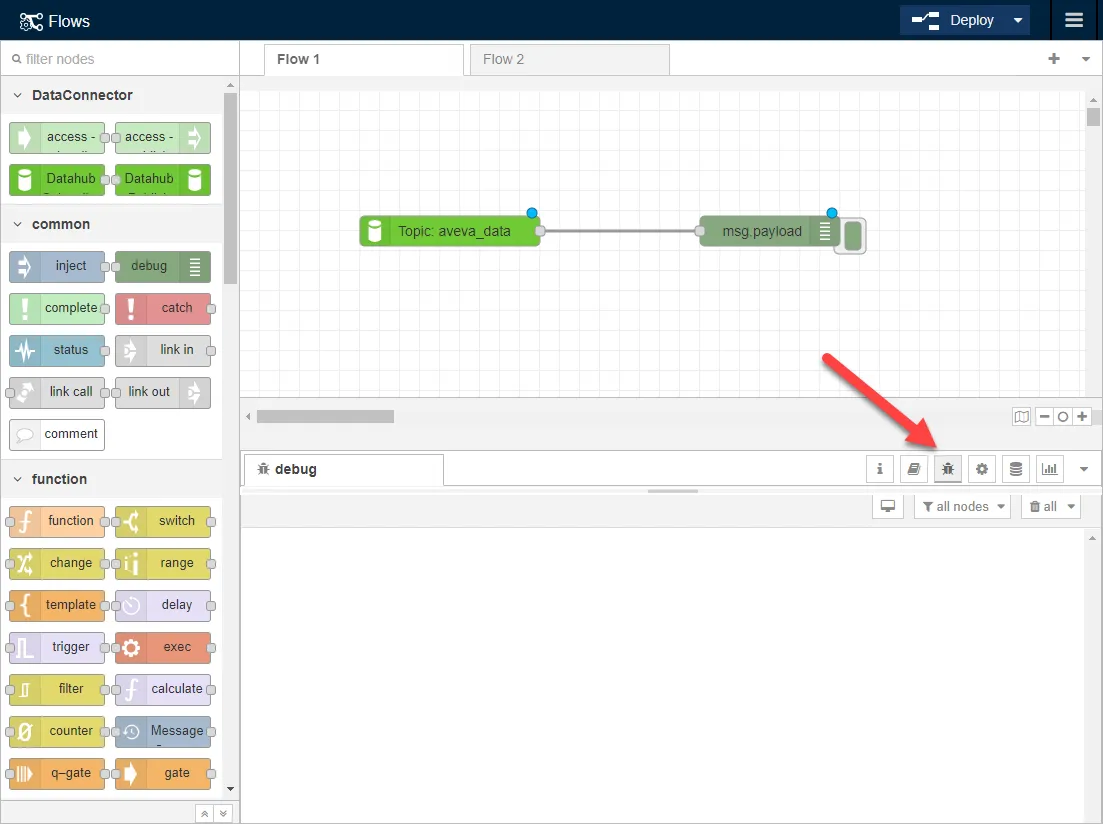Open the sidebar tabs dropdown arrow

[1083, 469]
